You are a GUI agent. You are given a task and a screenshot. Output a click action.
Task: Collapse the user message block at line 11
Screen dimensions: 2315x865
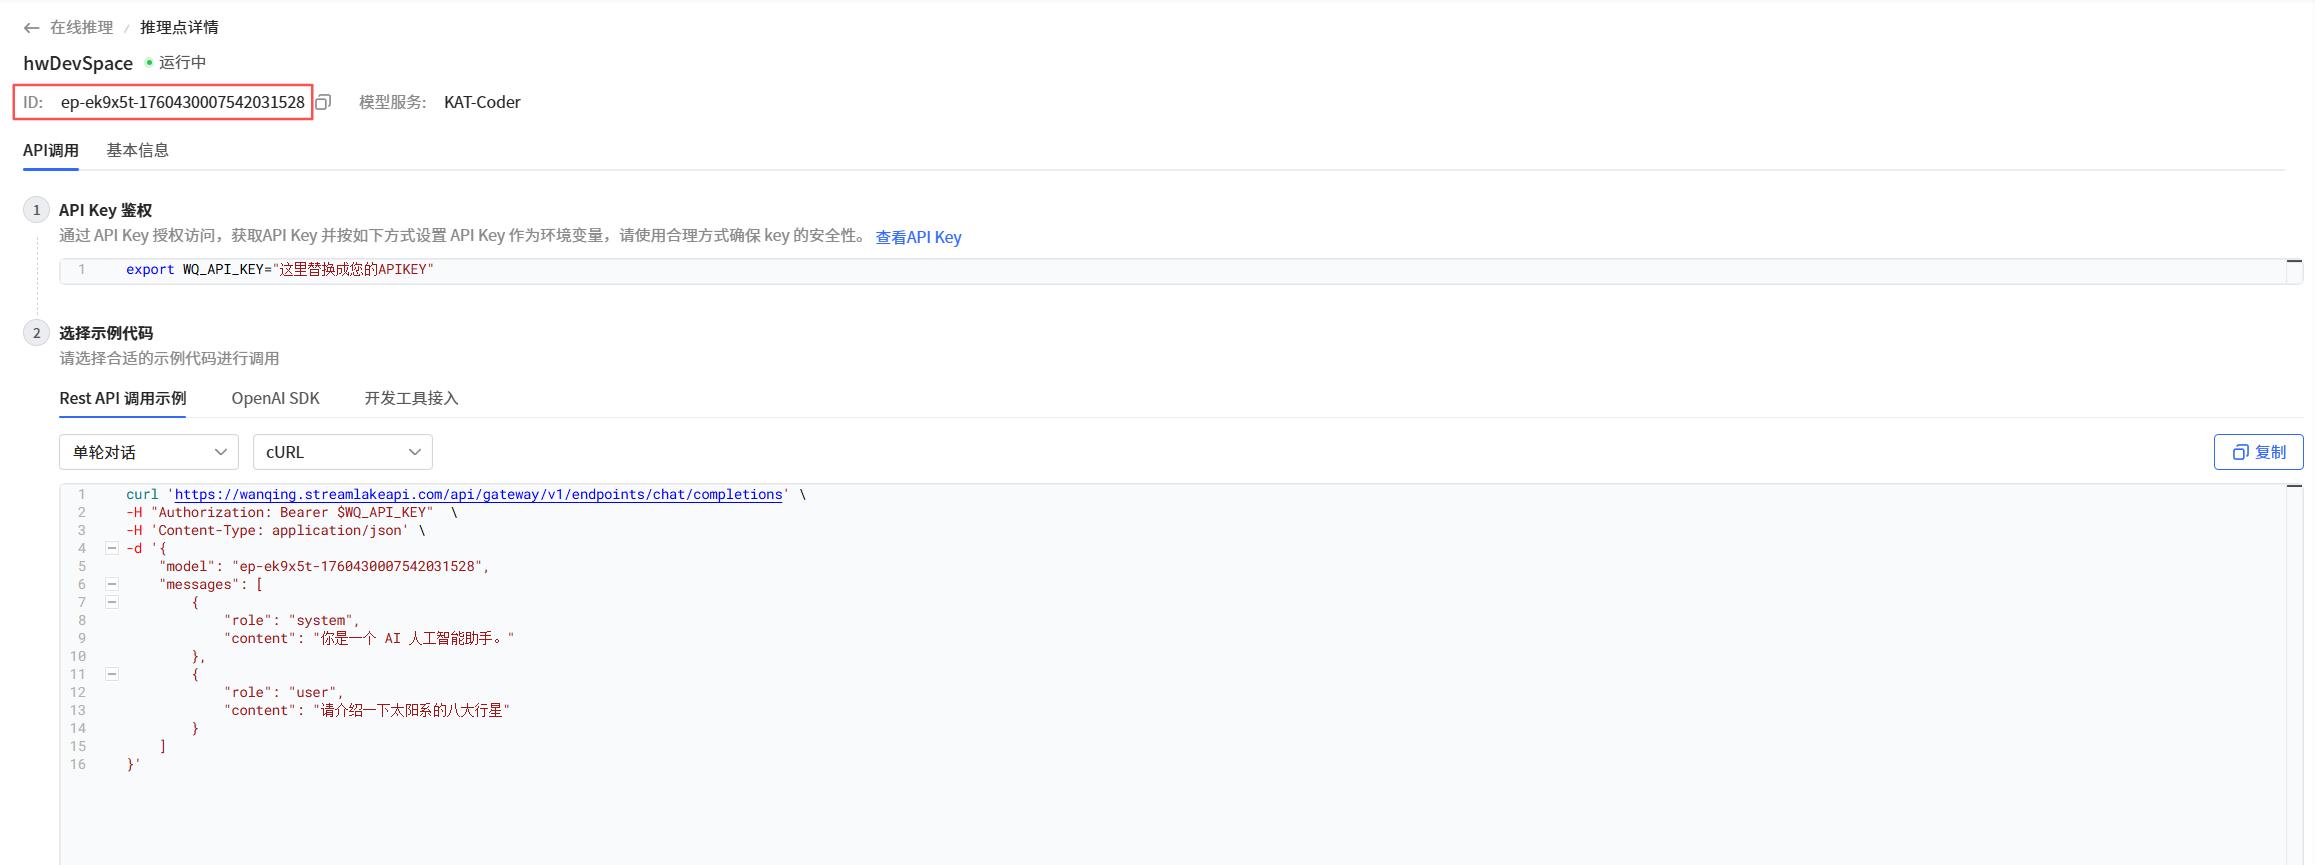click(x=112, y=674)
